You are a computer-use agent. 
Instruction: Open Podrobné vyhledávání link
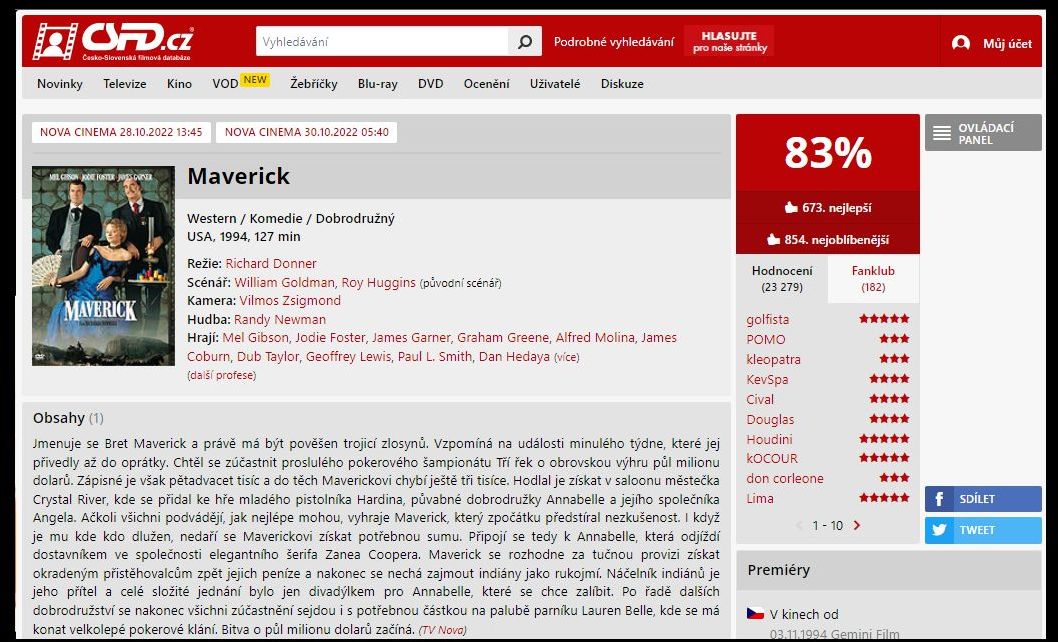coord(613,42)
